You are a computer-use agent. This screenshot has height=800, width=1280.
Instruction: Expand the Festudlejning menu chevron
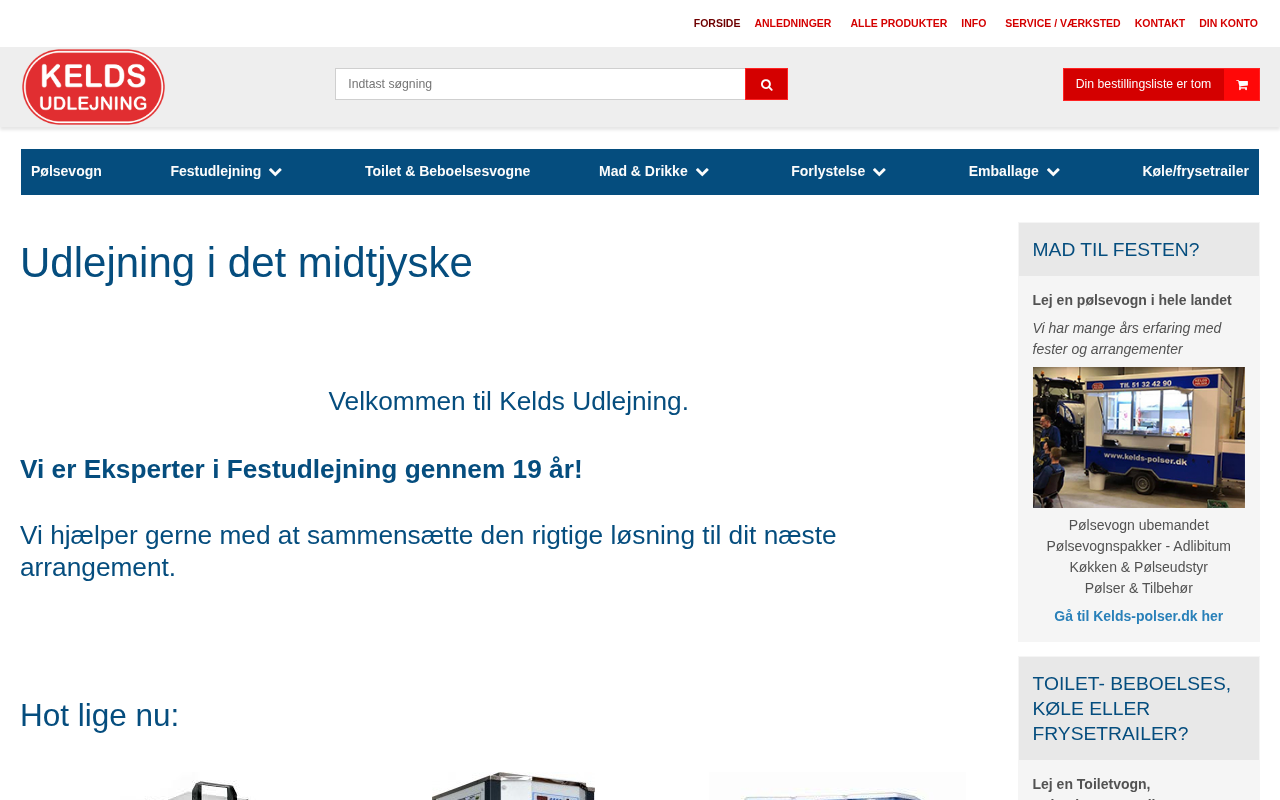(275, 172)
